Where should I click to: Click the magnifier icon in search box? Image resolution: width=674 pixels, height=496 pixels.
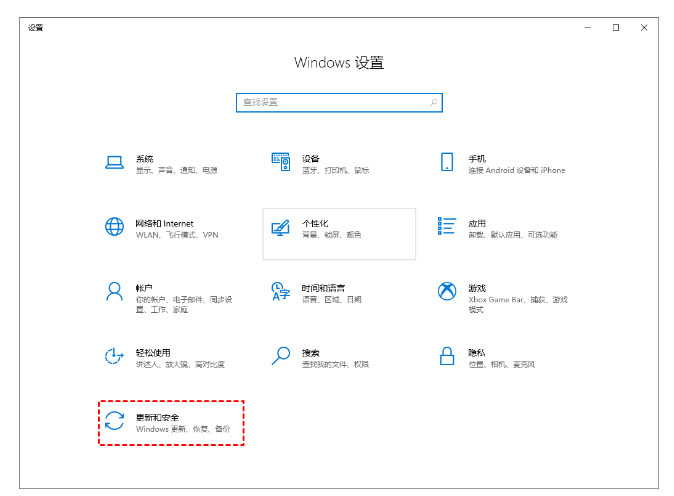click(x=433, y=102)
